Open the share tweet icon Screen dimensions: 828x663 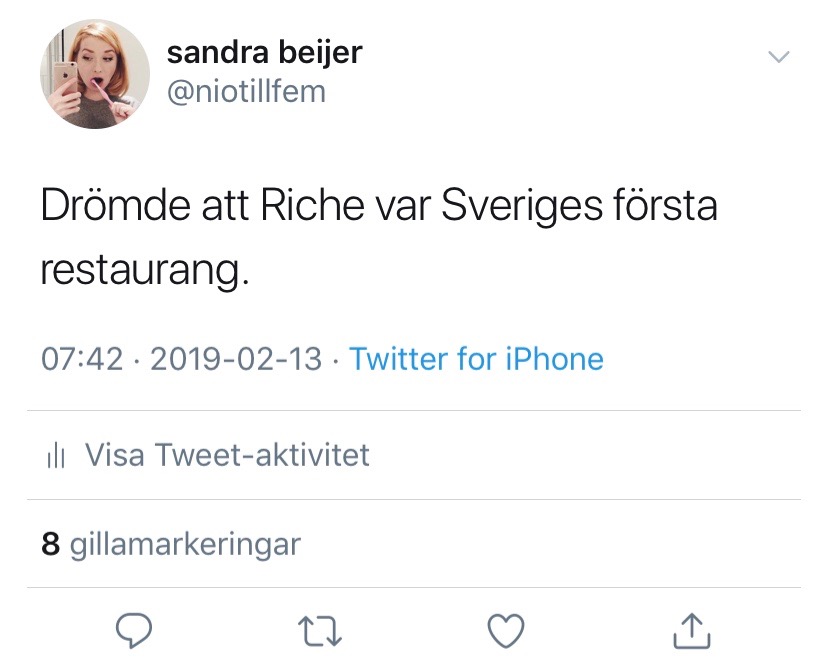(692, 629)
